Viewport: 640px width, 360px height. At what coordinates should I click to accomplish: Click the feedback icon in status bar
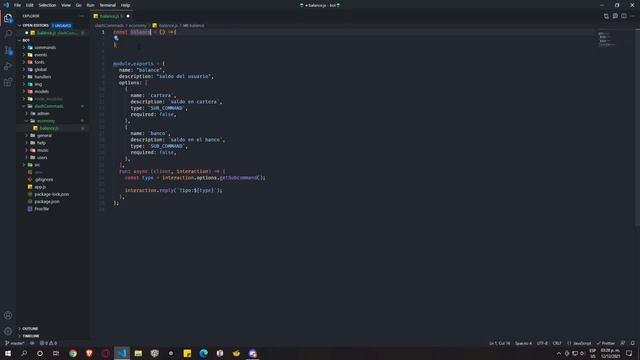pyautogui.click(x=622, y=343)
